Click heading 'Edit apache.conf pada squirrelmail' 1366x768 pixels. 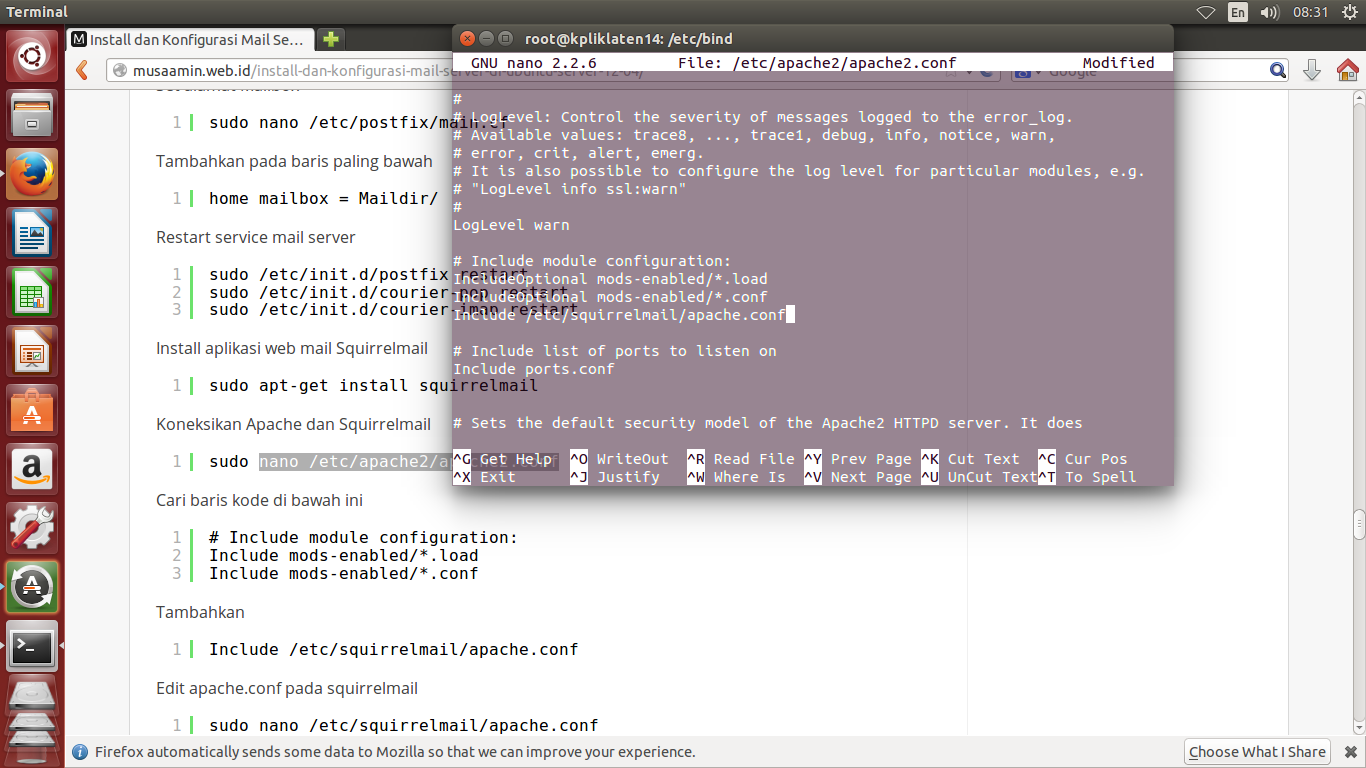pyautogui.click(x=287, y=688)
